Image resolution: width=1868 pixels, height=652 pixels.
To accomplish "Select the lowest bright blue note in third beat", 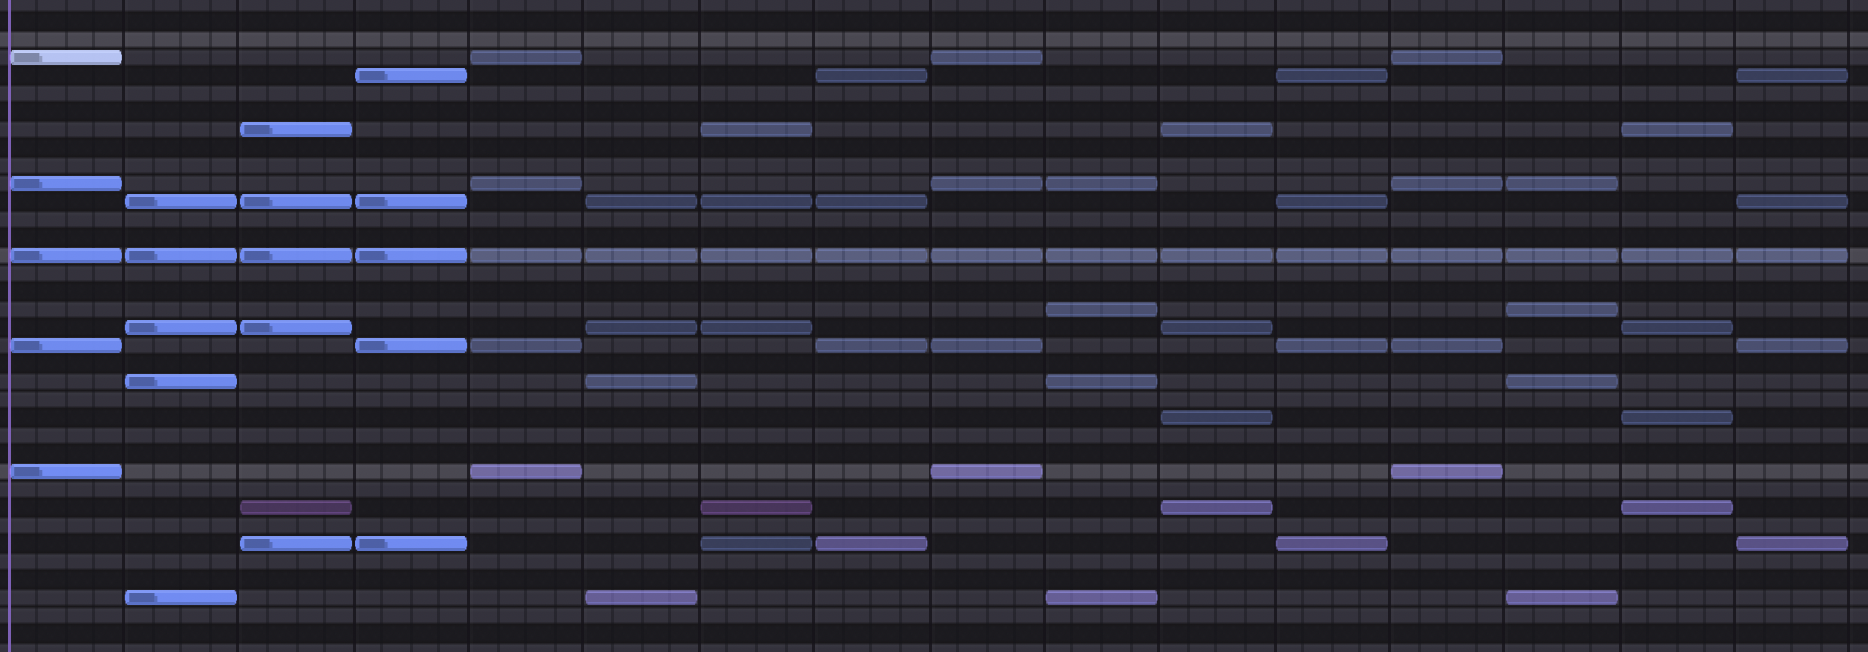I will point(296,543).
